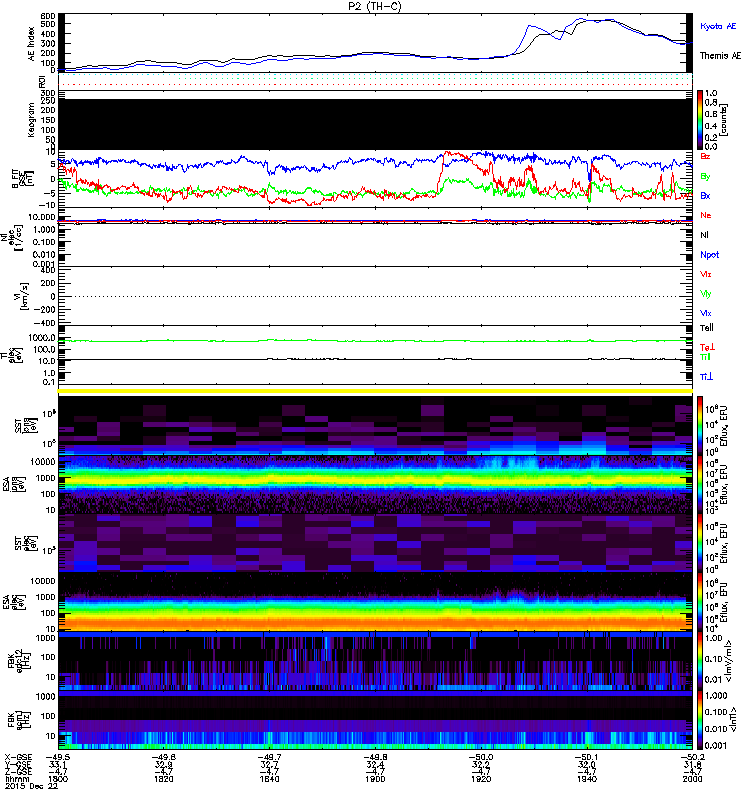Click the ESA ion spectrogram panel
The image size is (750, 800).
(x=375, y=484)
